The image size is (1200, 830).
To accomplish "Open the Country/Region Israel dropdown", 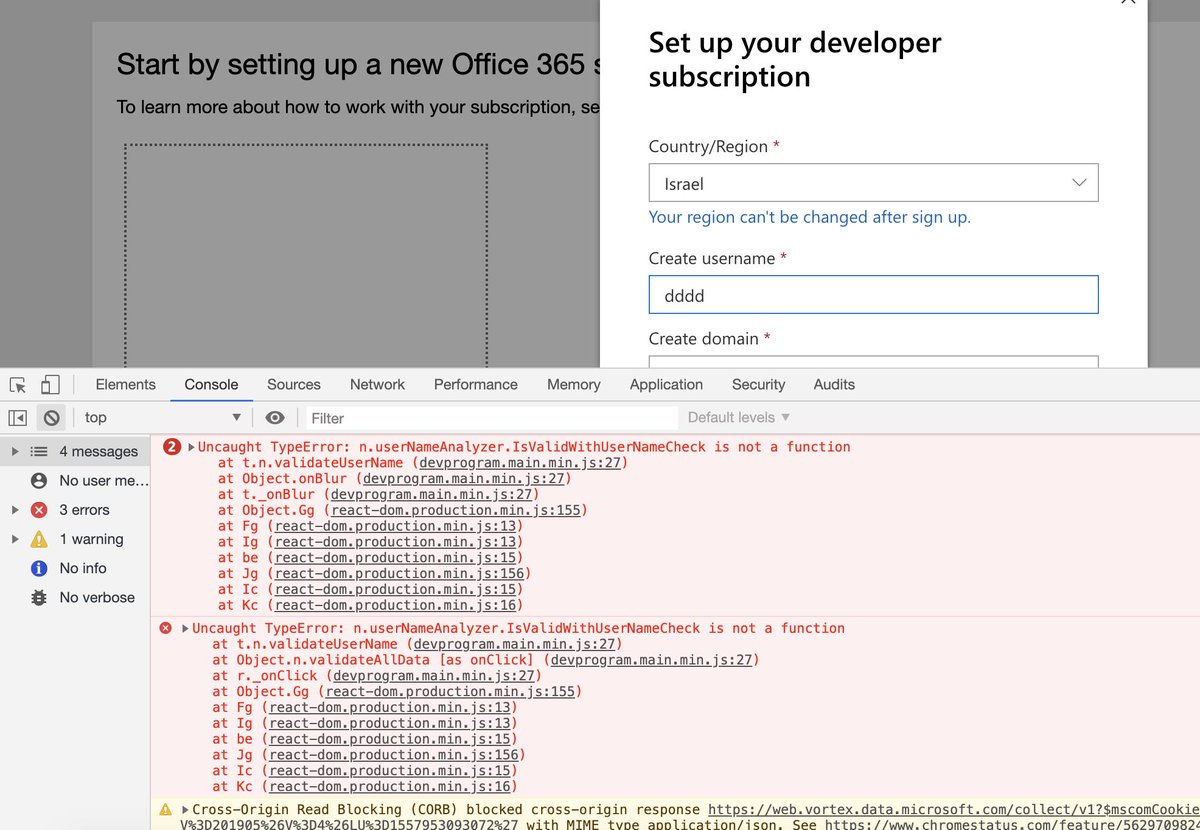I will (873, 183).
